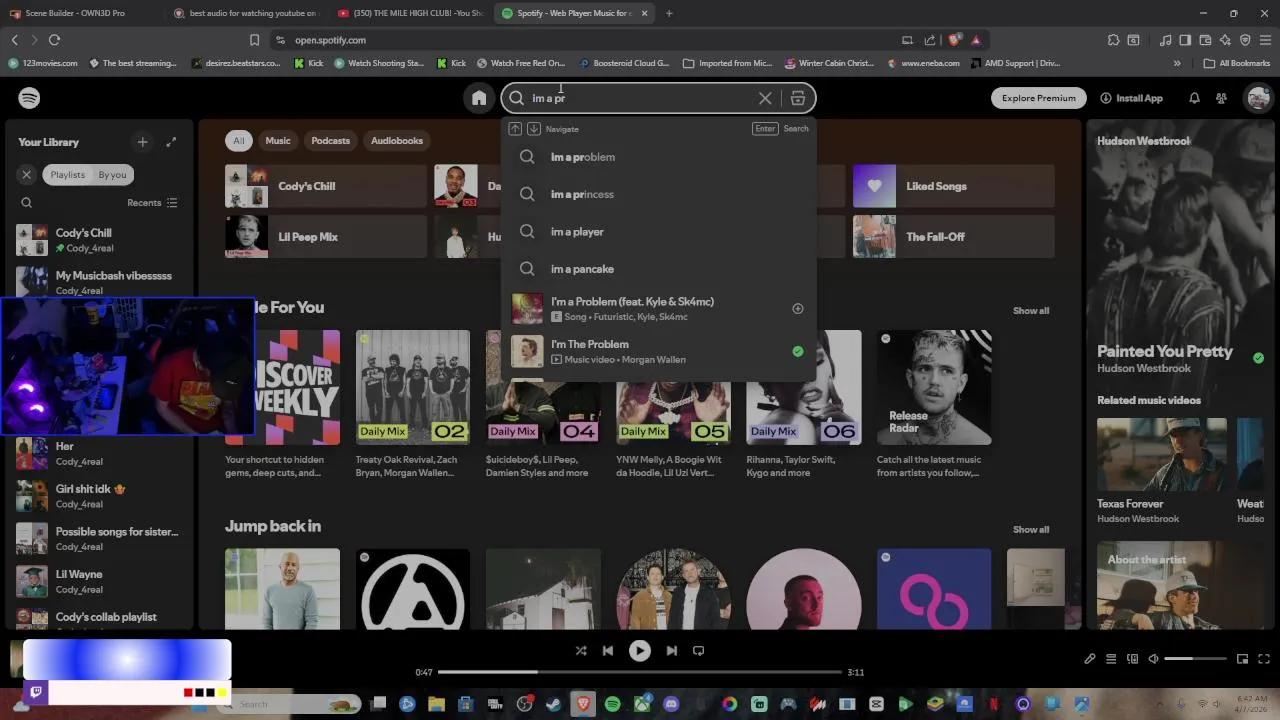Clear the search box with the X
Image resolution: width=1280 pixels, height=720 pixels.
765,98
